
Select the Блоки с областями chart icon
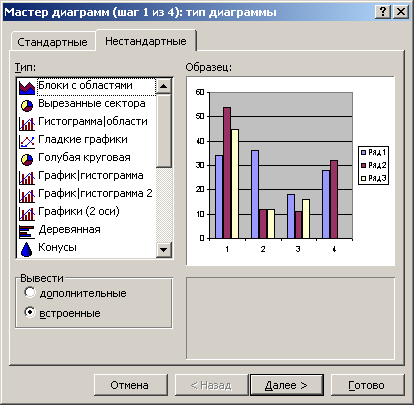[x=27, y=87]
